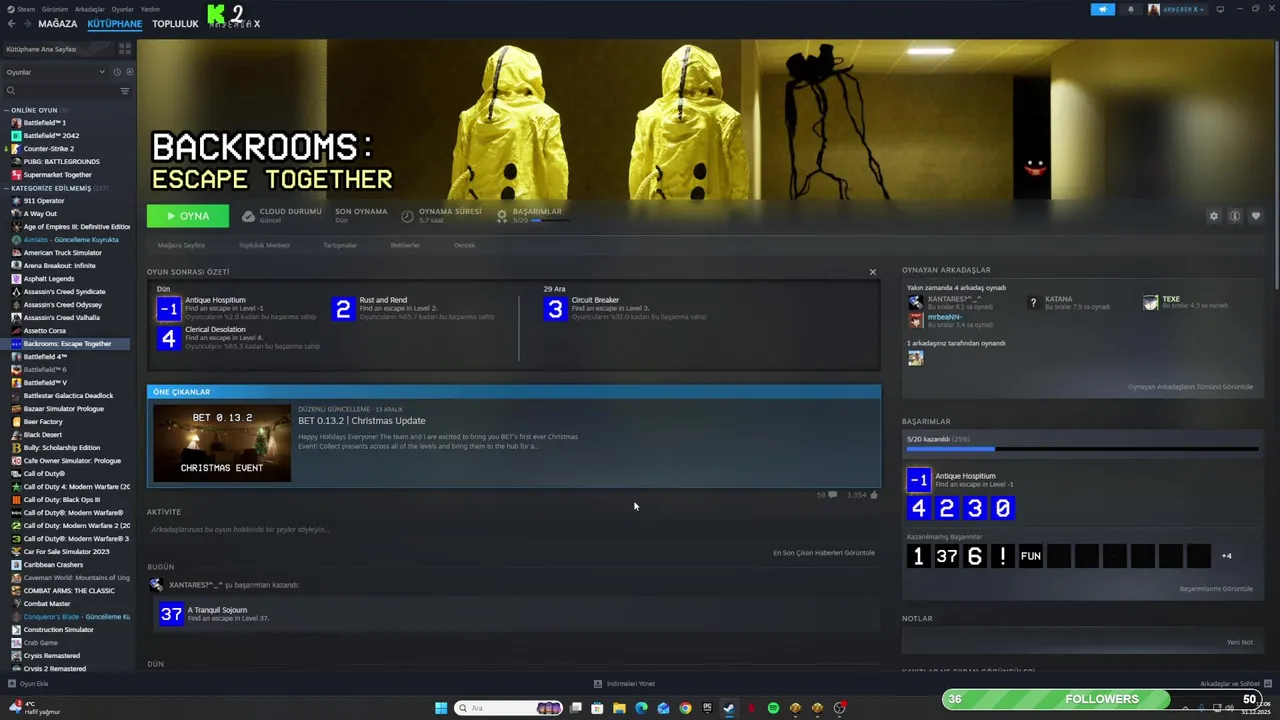Image resolution: width=1280 pixels, height=720 pixels.
Task: Open Tartışmalar link
Action: pyautogui.click(x=340, y=245)
